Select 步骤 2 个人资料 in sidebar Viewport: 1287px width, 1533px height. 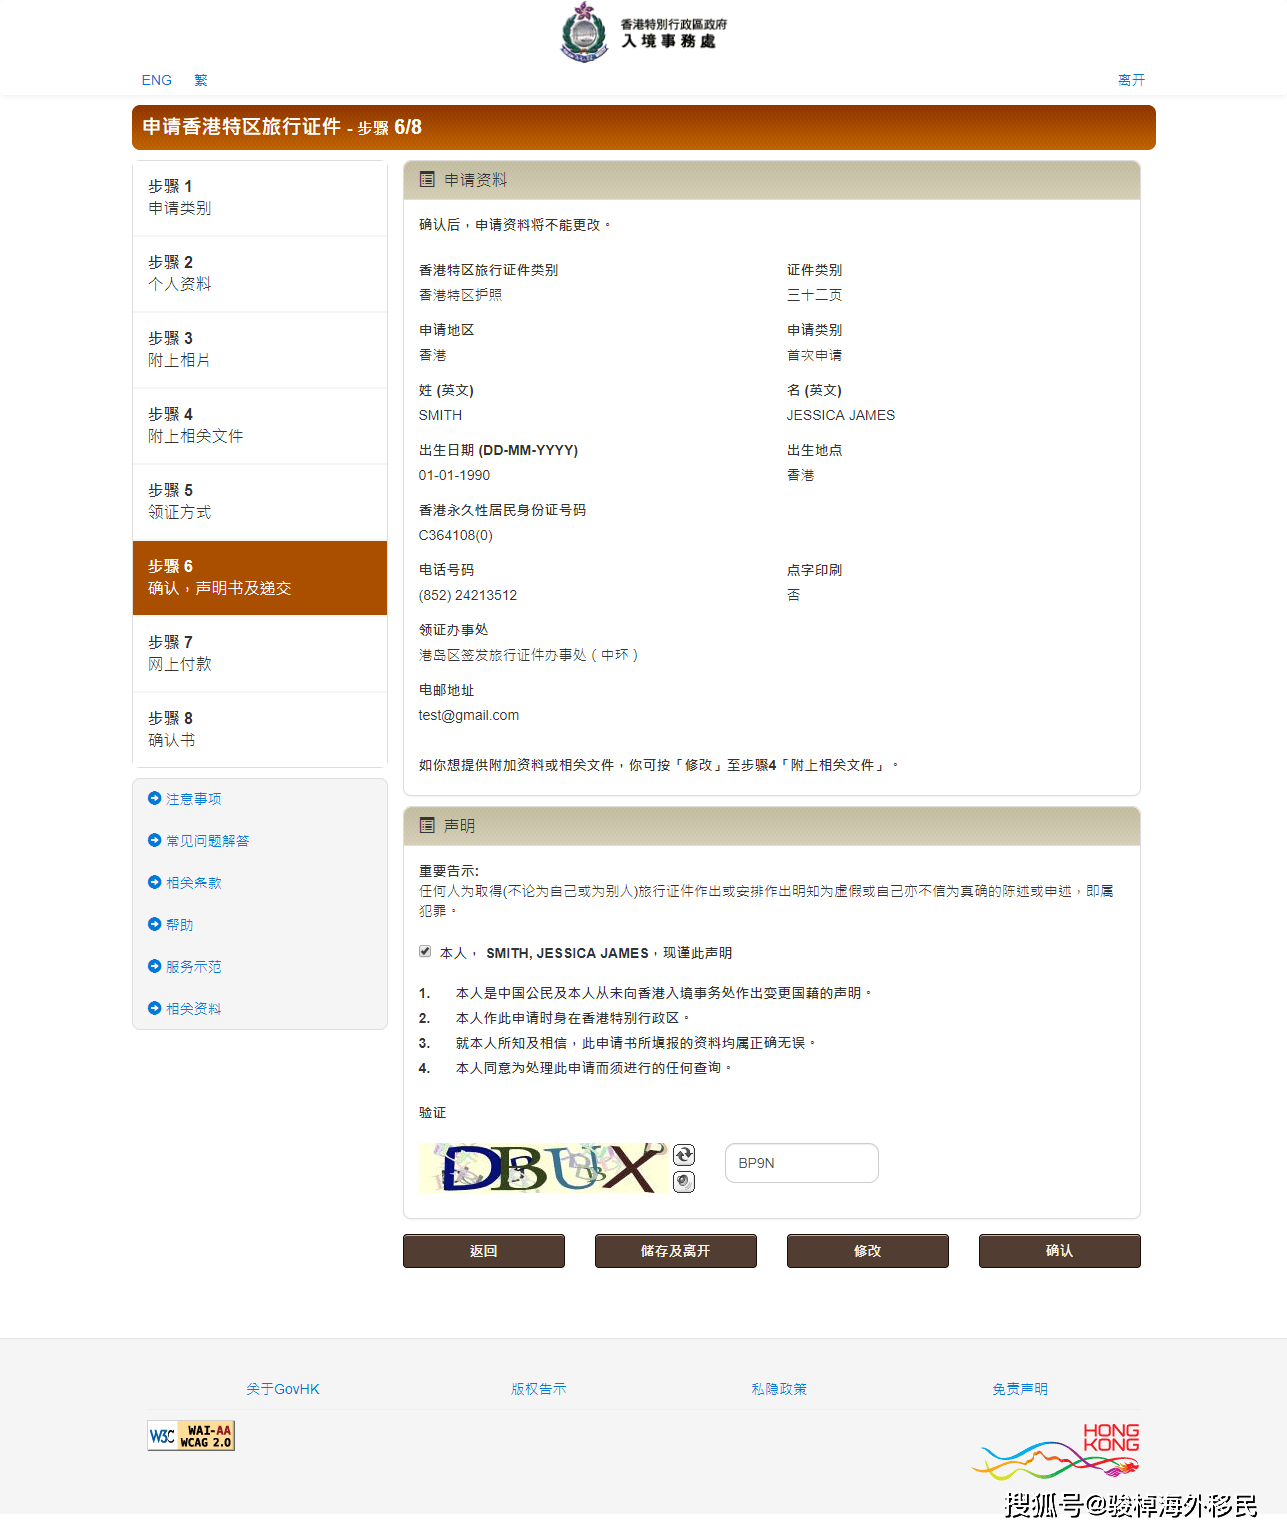pyautogui.click(x=259, y=273)
